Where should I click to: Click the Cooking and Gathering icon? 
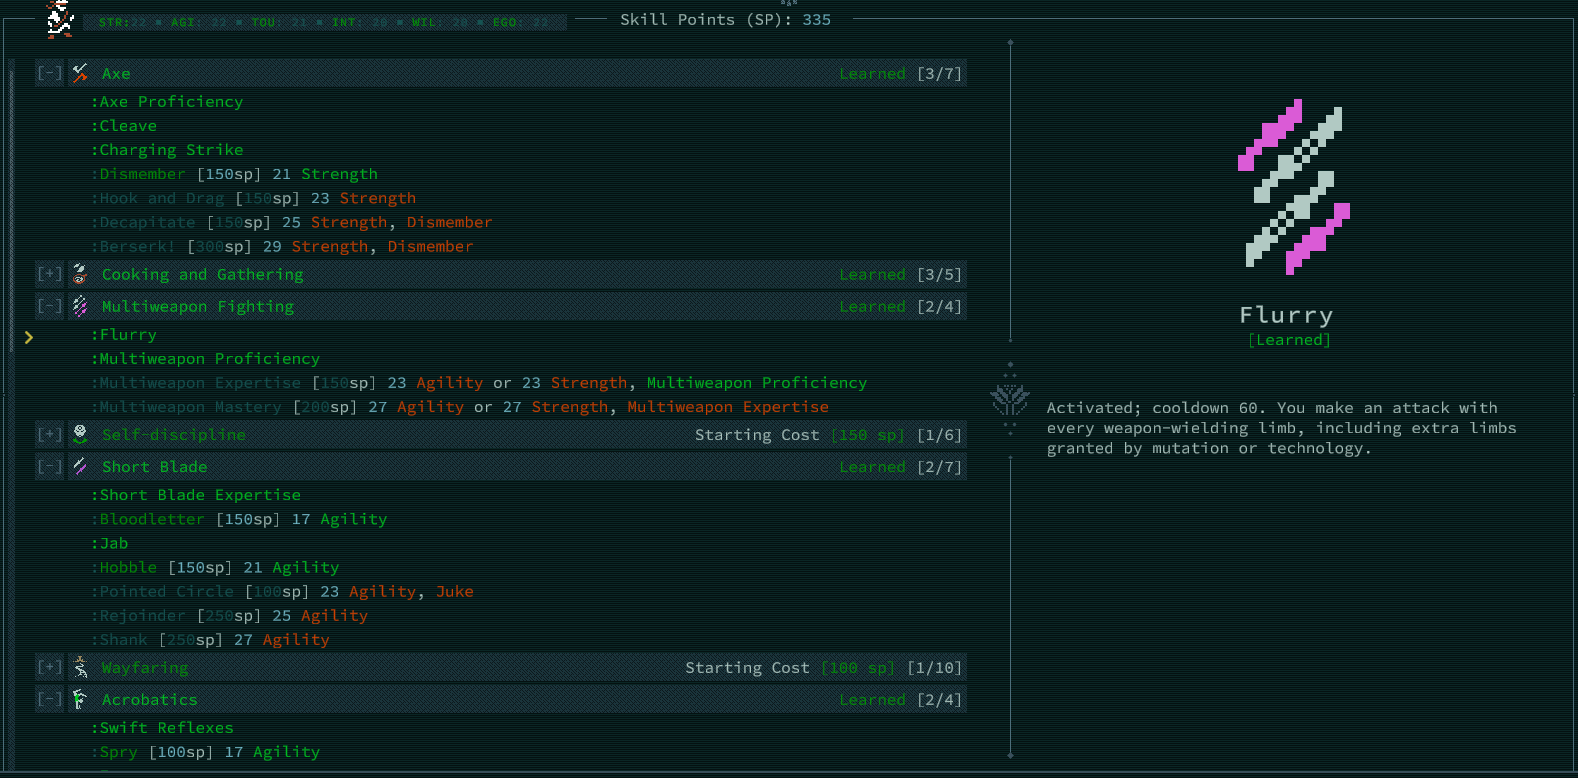point(80,274)
